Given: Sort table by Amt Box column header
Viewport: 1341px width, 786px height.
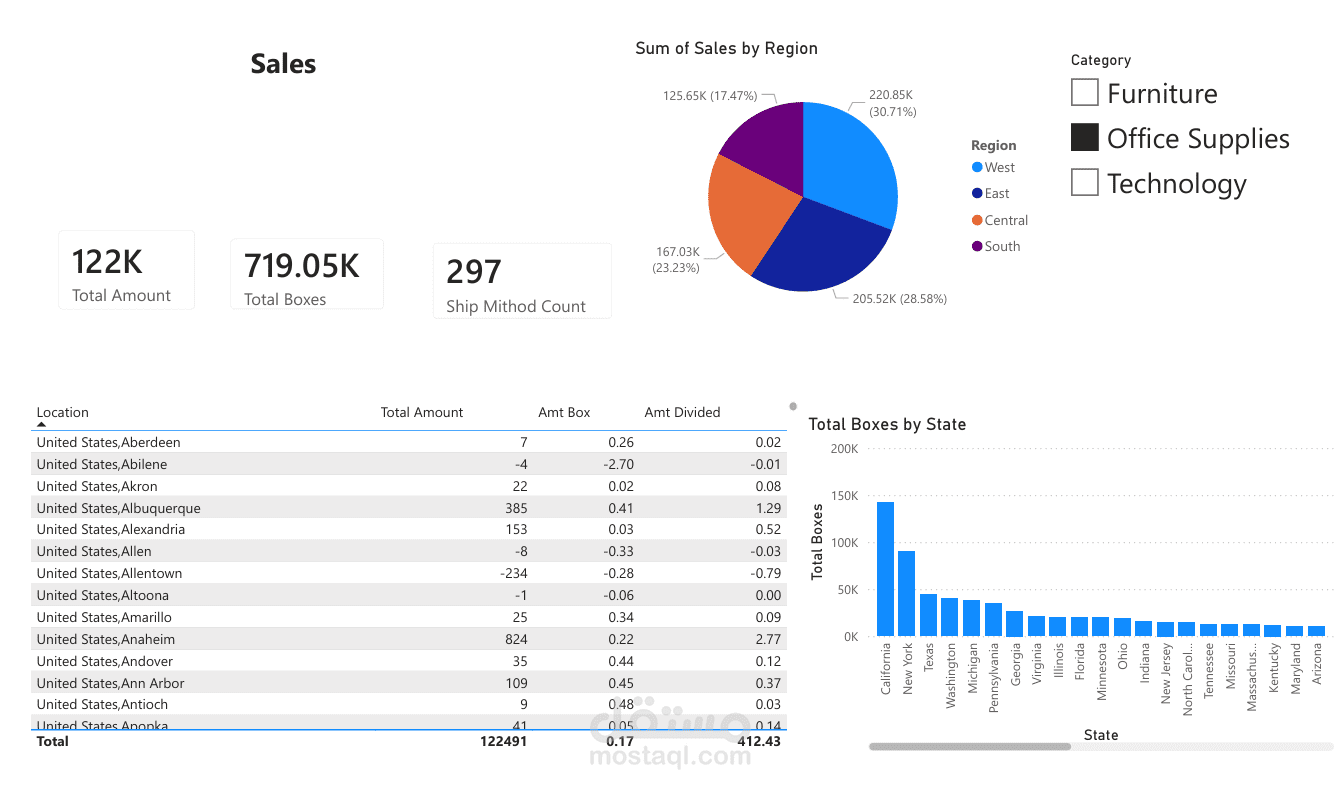Looking at the screenshot, I should coord(564,412).
